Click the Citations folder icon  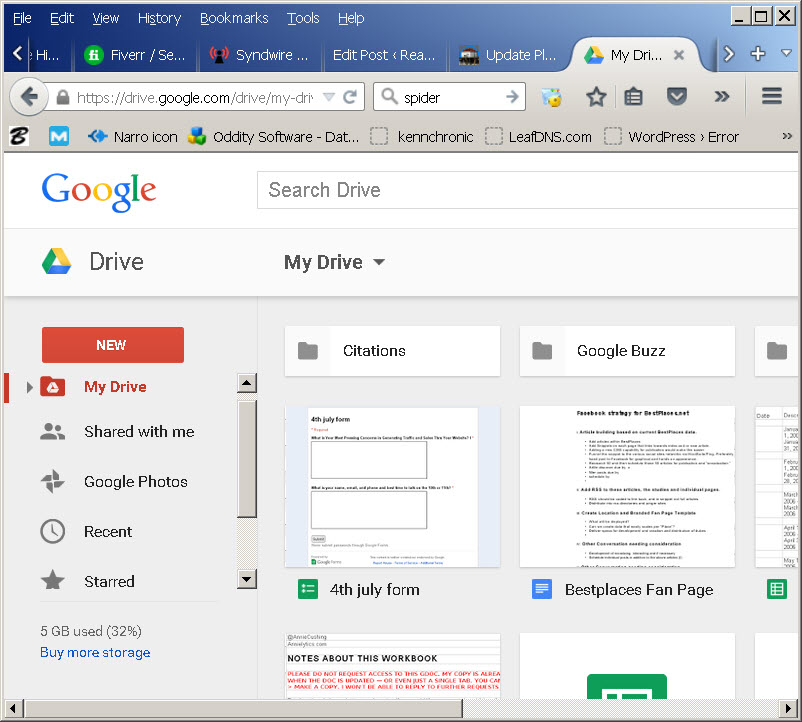click(307, 351)
